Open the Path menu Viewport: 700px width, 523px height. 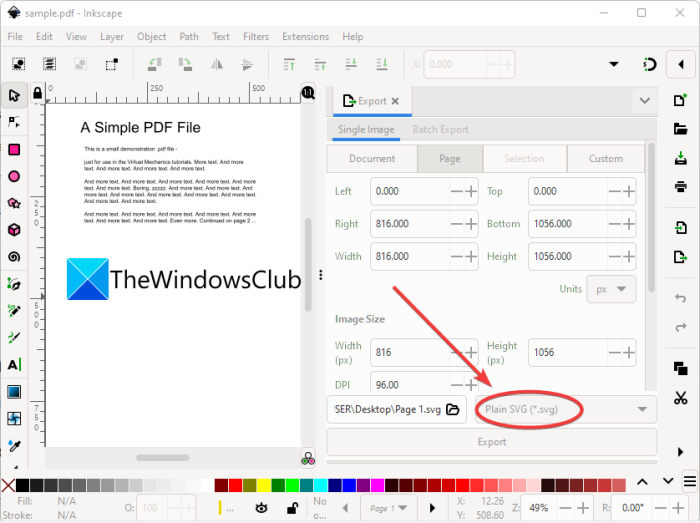click(x=189, y=37)
